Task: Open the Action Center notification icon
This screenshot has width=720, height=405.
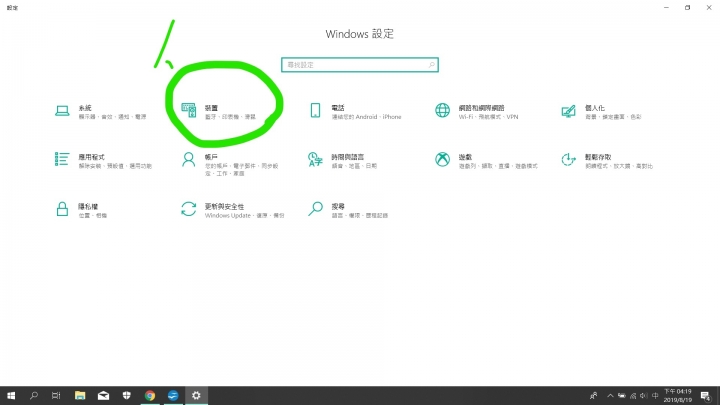Action: click(x=706, y=395)
